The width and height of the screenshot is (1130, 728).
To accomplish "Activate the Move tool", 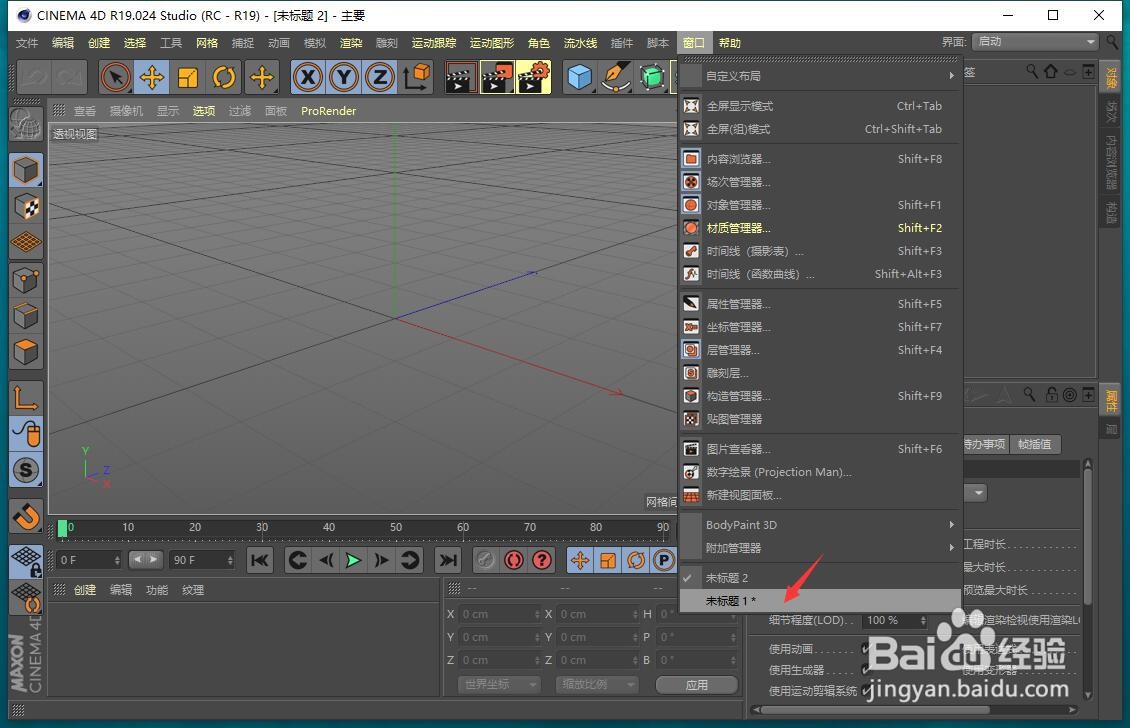I will (151, 77).
